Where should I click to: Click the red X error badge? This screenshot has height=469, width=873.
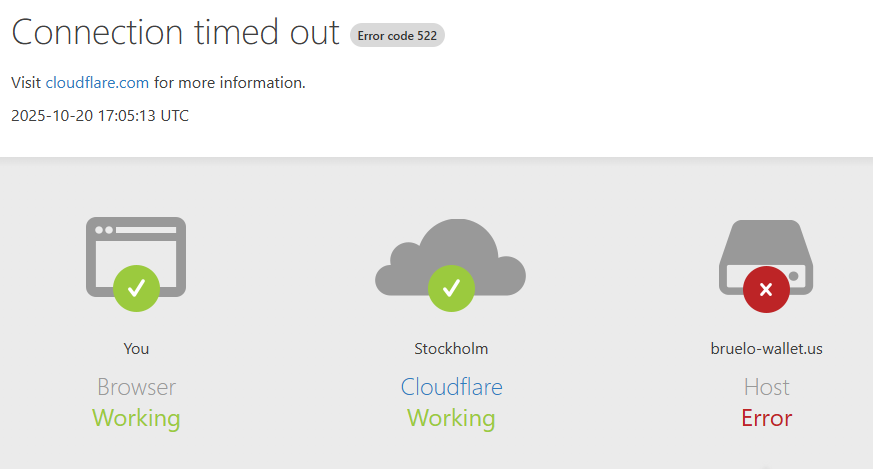tap(766, 290)
